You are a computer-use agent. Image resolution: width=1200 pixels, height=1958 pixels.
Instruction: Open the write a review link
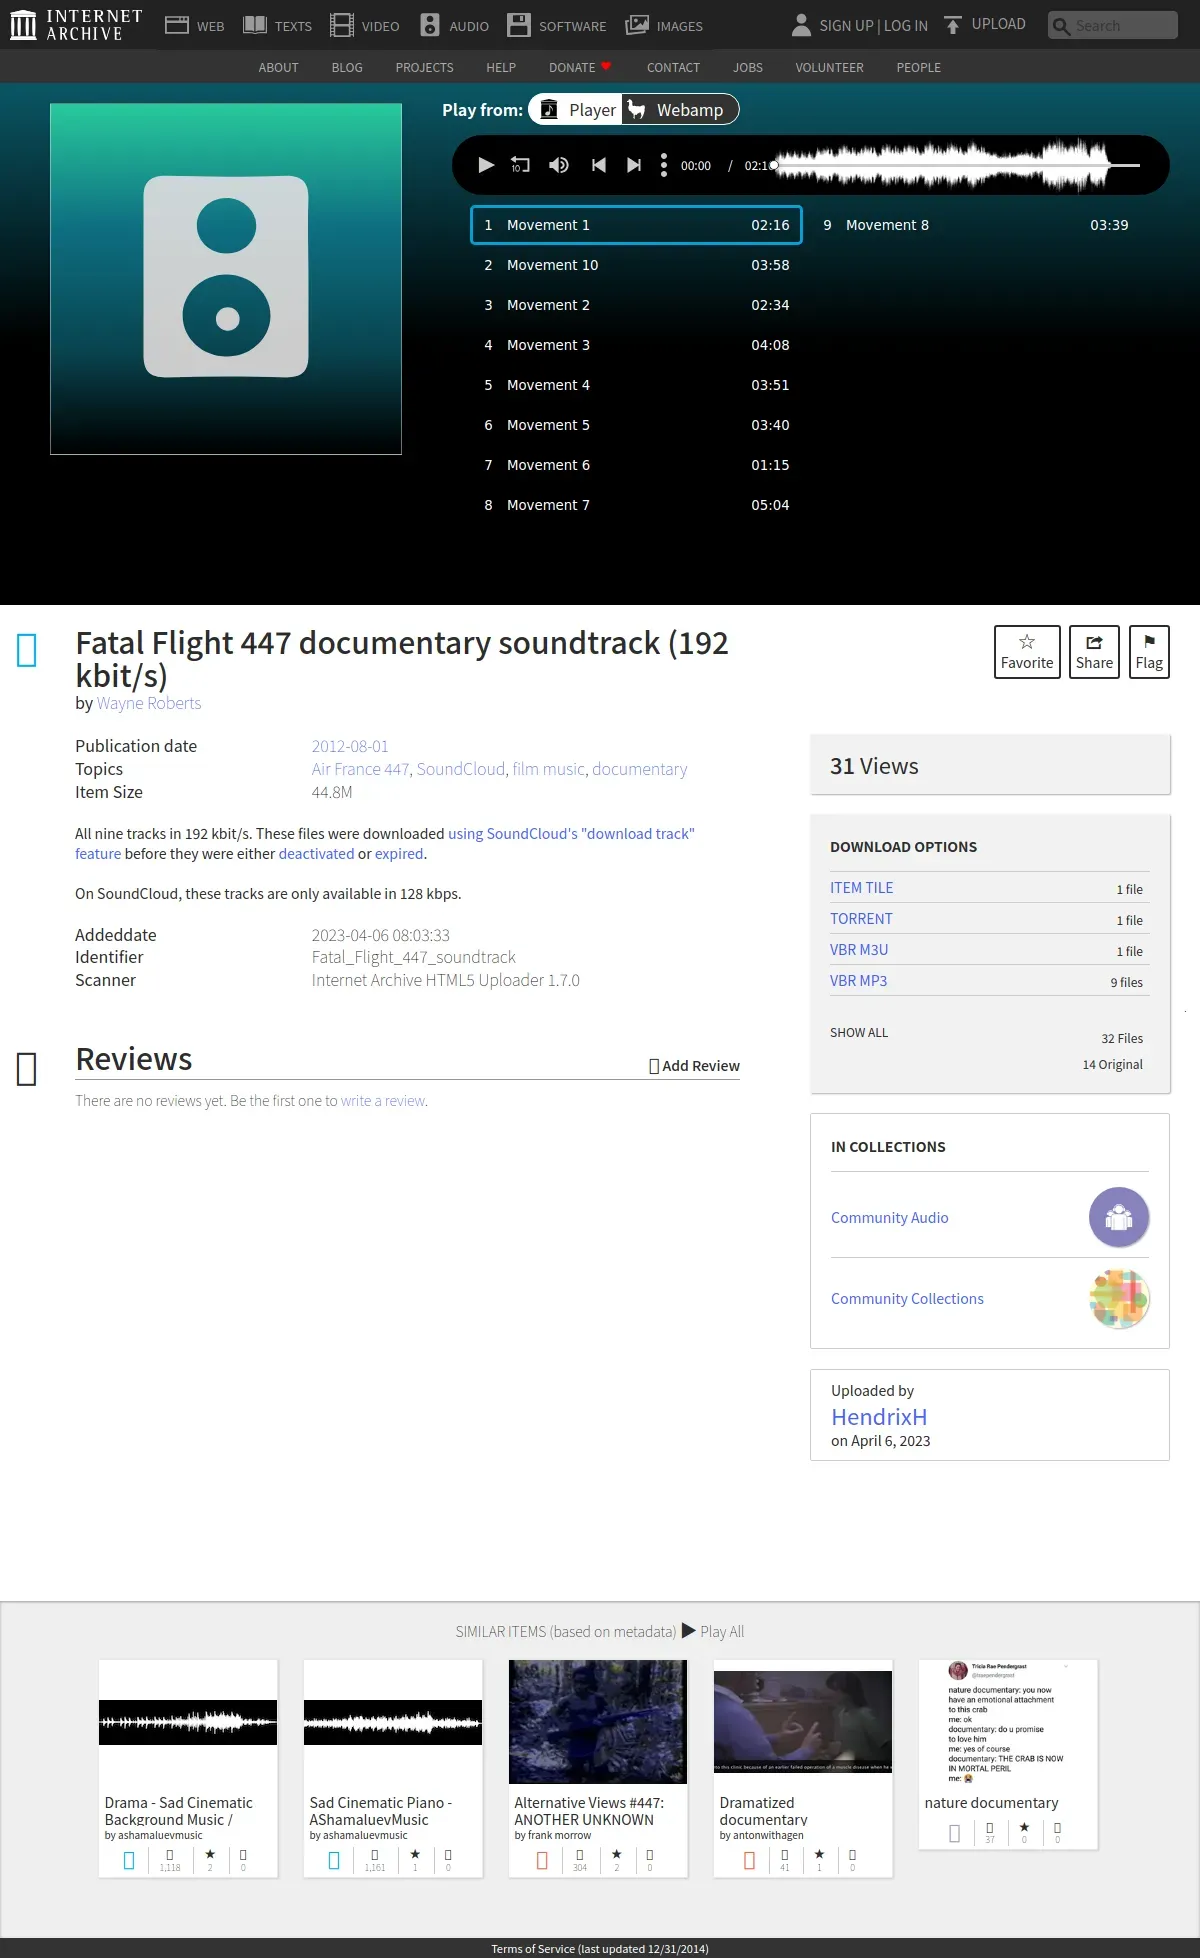383,1101
